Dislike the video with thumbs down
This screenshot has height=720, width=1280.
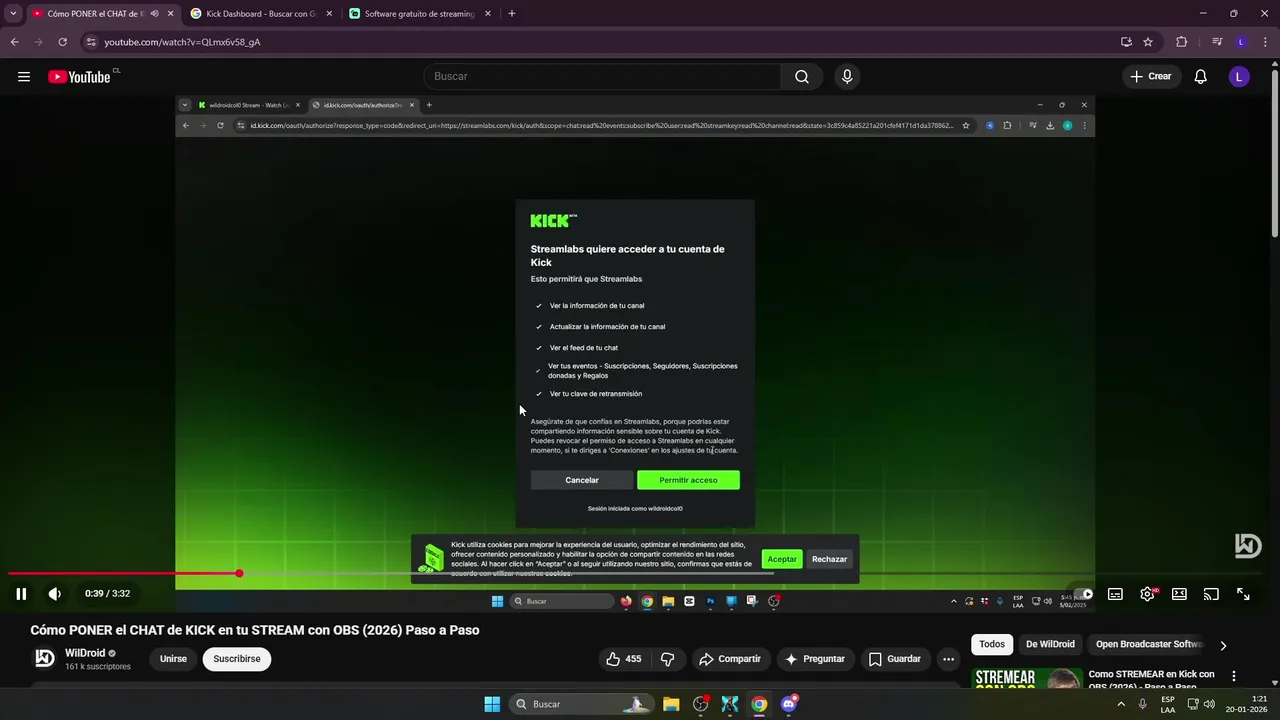[667, 659]
